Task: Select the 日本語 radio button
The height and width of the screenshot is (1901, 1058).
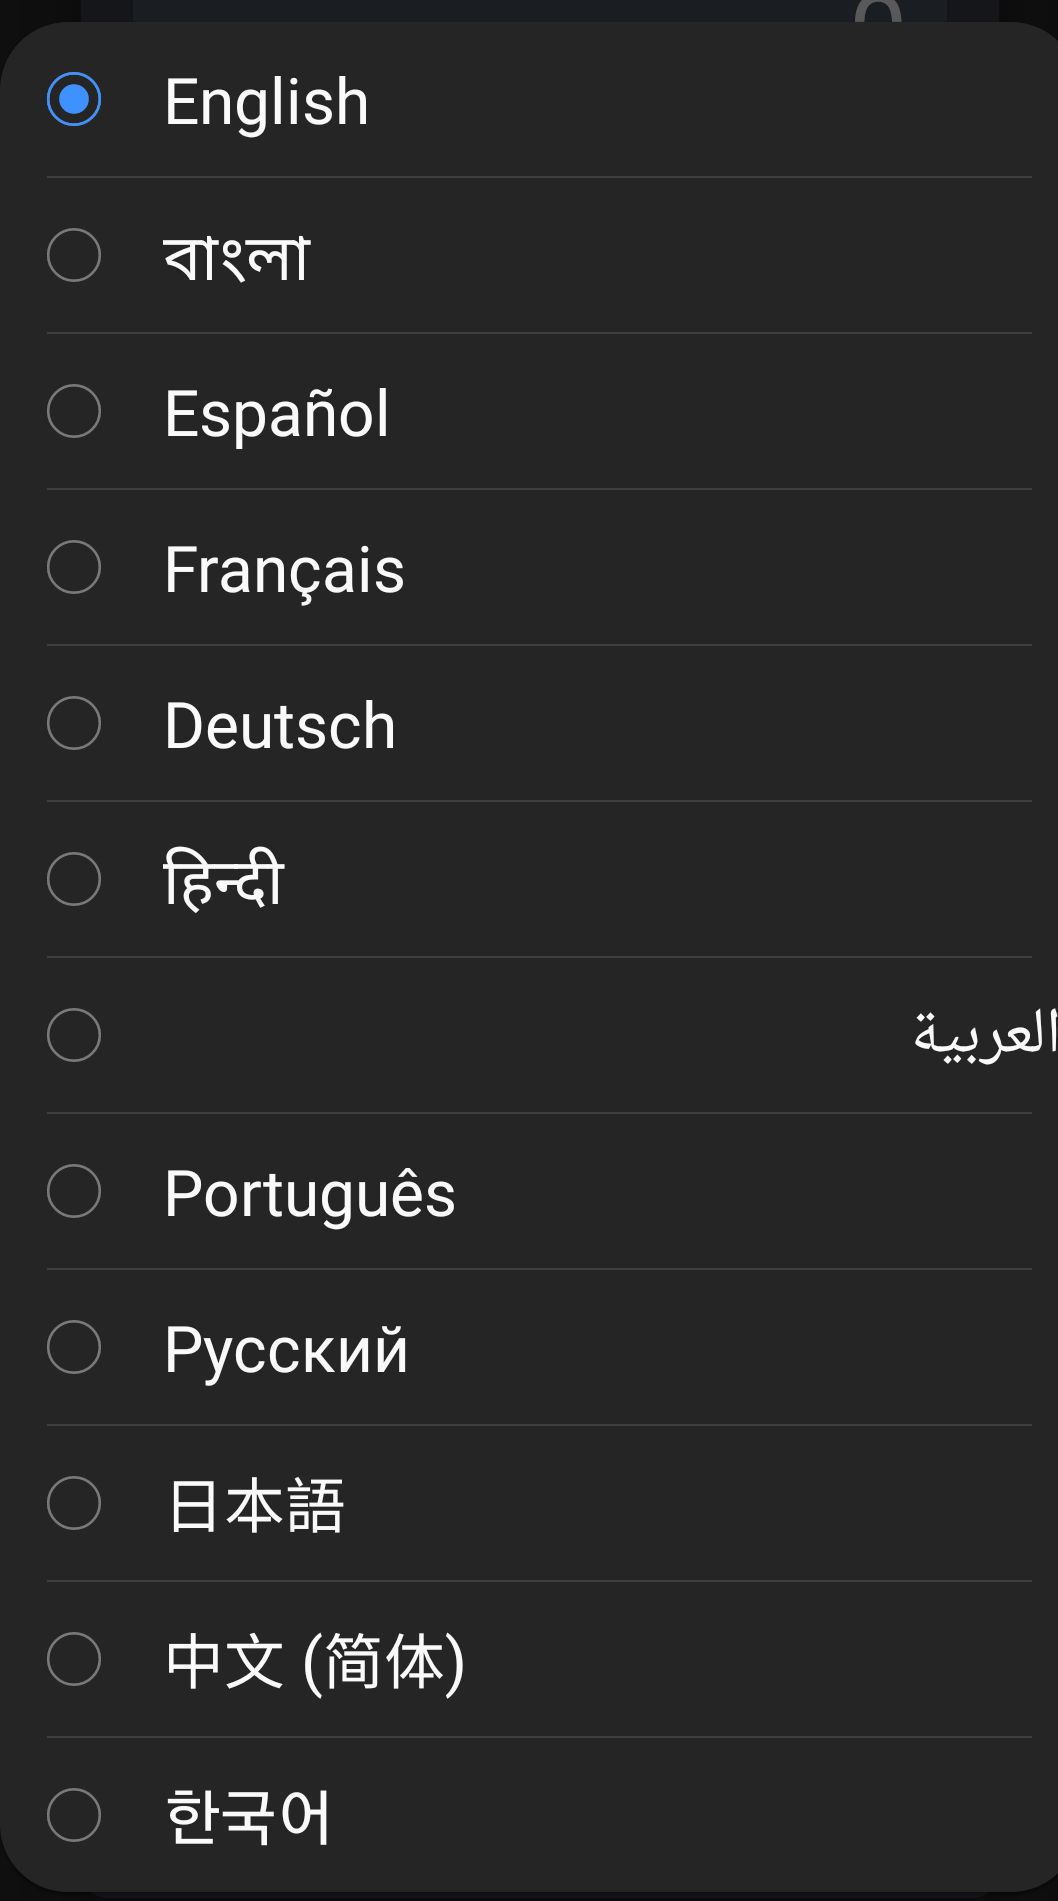Action: tap(74, 1503)
